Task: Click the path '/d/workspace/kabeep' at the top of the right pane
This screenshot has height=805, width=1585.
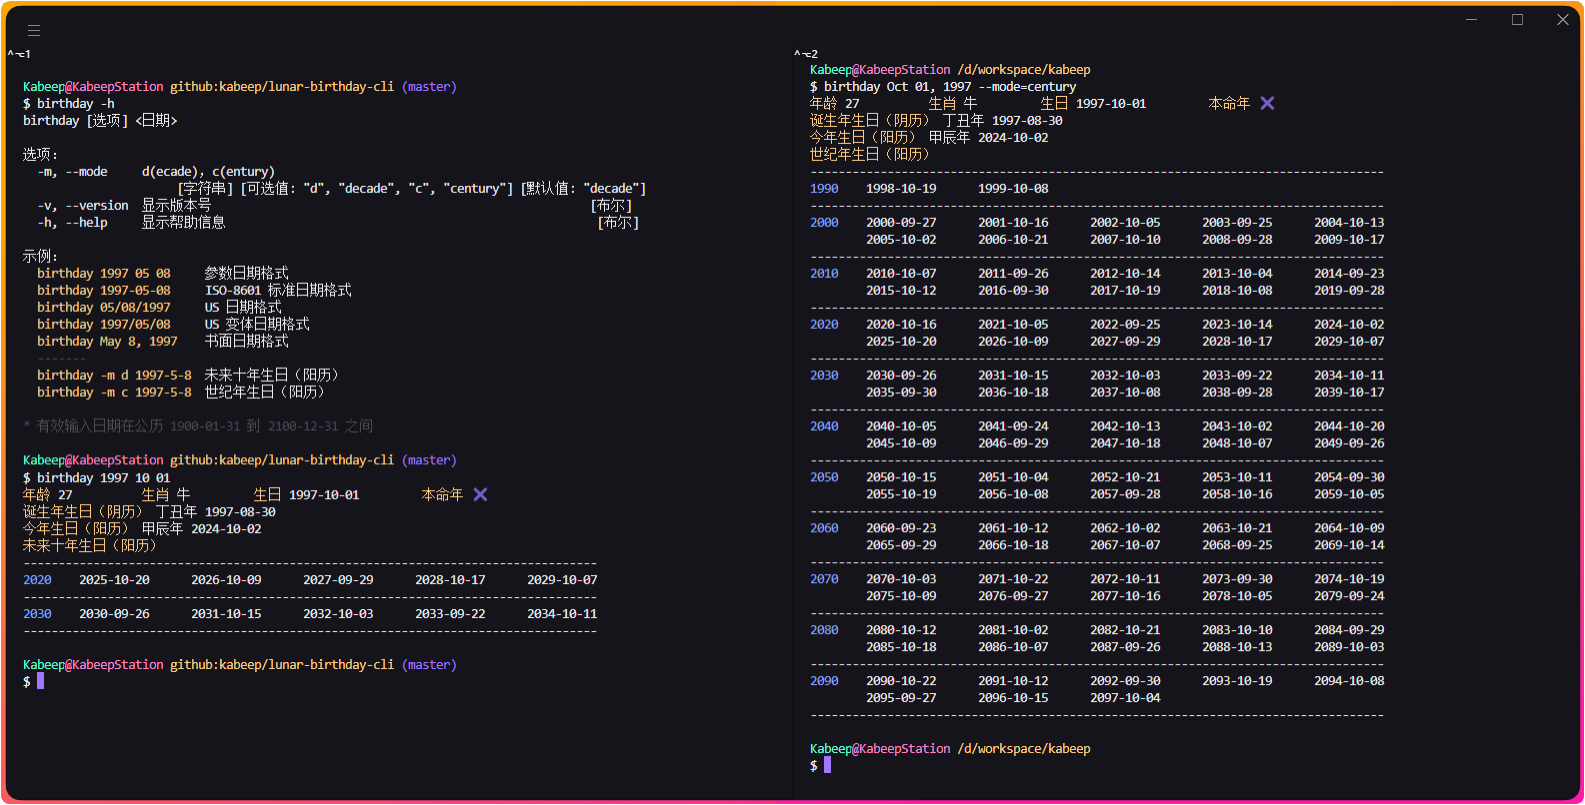Action: coord(1024,70)
